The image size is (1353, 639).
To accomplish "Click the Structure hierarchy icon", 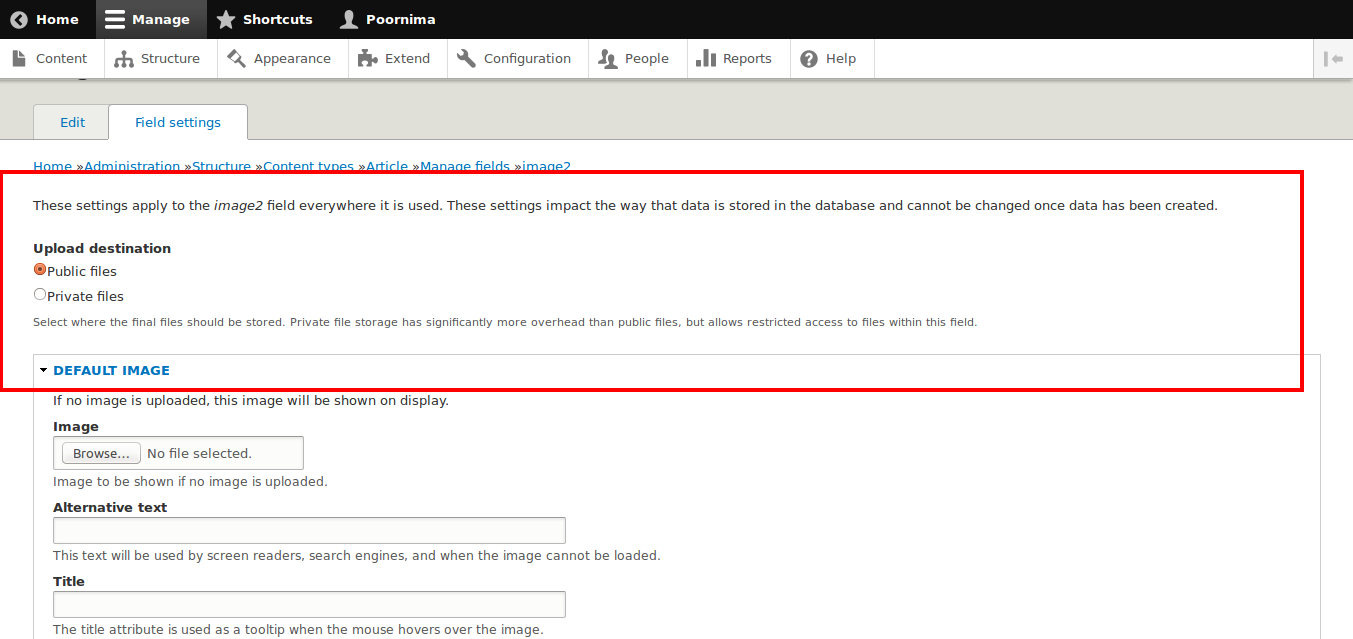I will click(124, 59).
